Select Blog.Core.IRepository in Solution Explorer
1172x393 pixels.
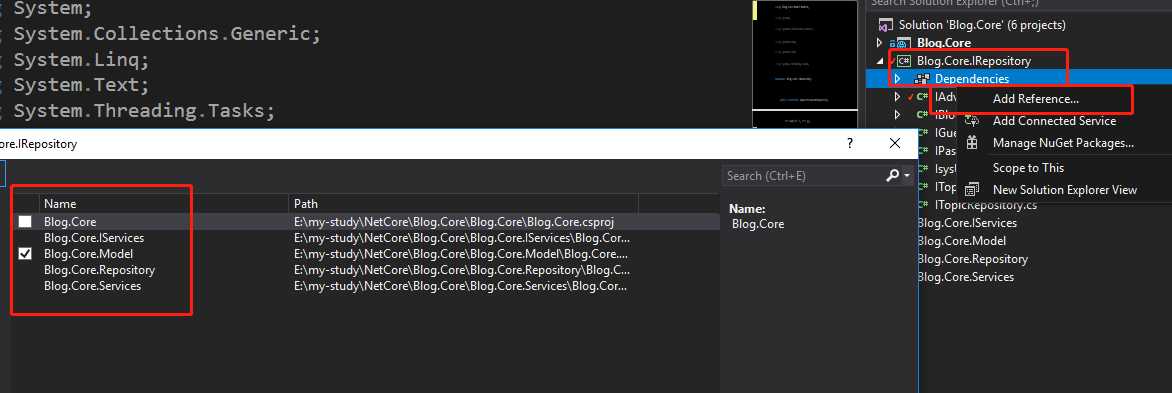974,61
